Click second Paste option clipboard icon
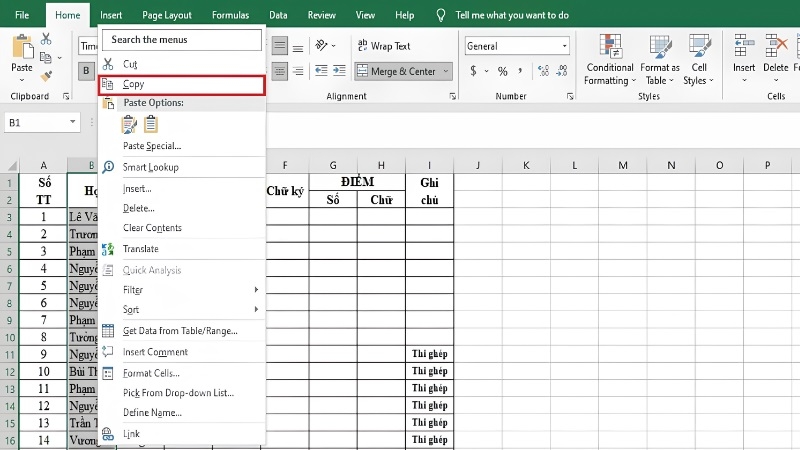 coord(151,124)
